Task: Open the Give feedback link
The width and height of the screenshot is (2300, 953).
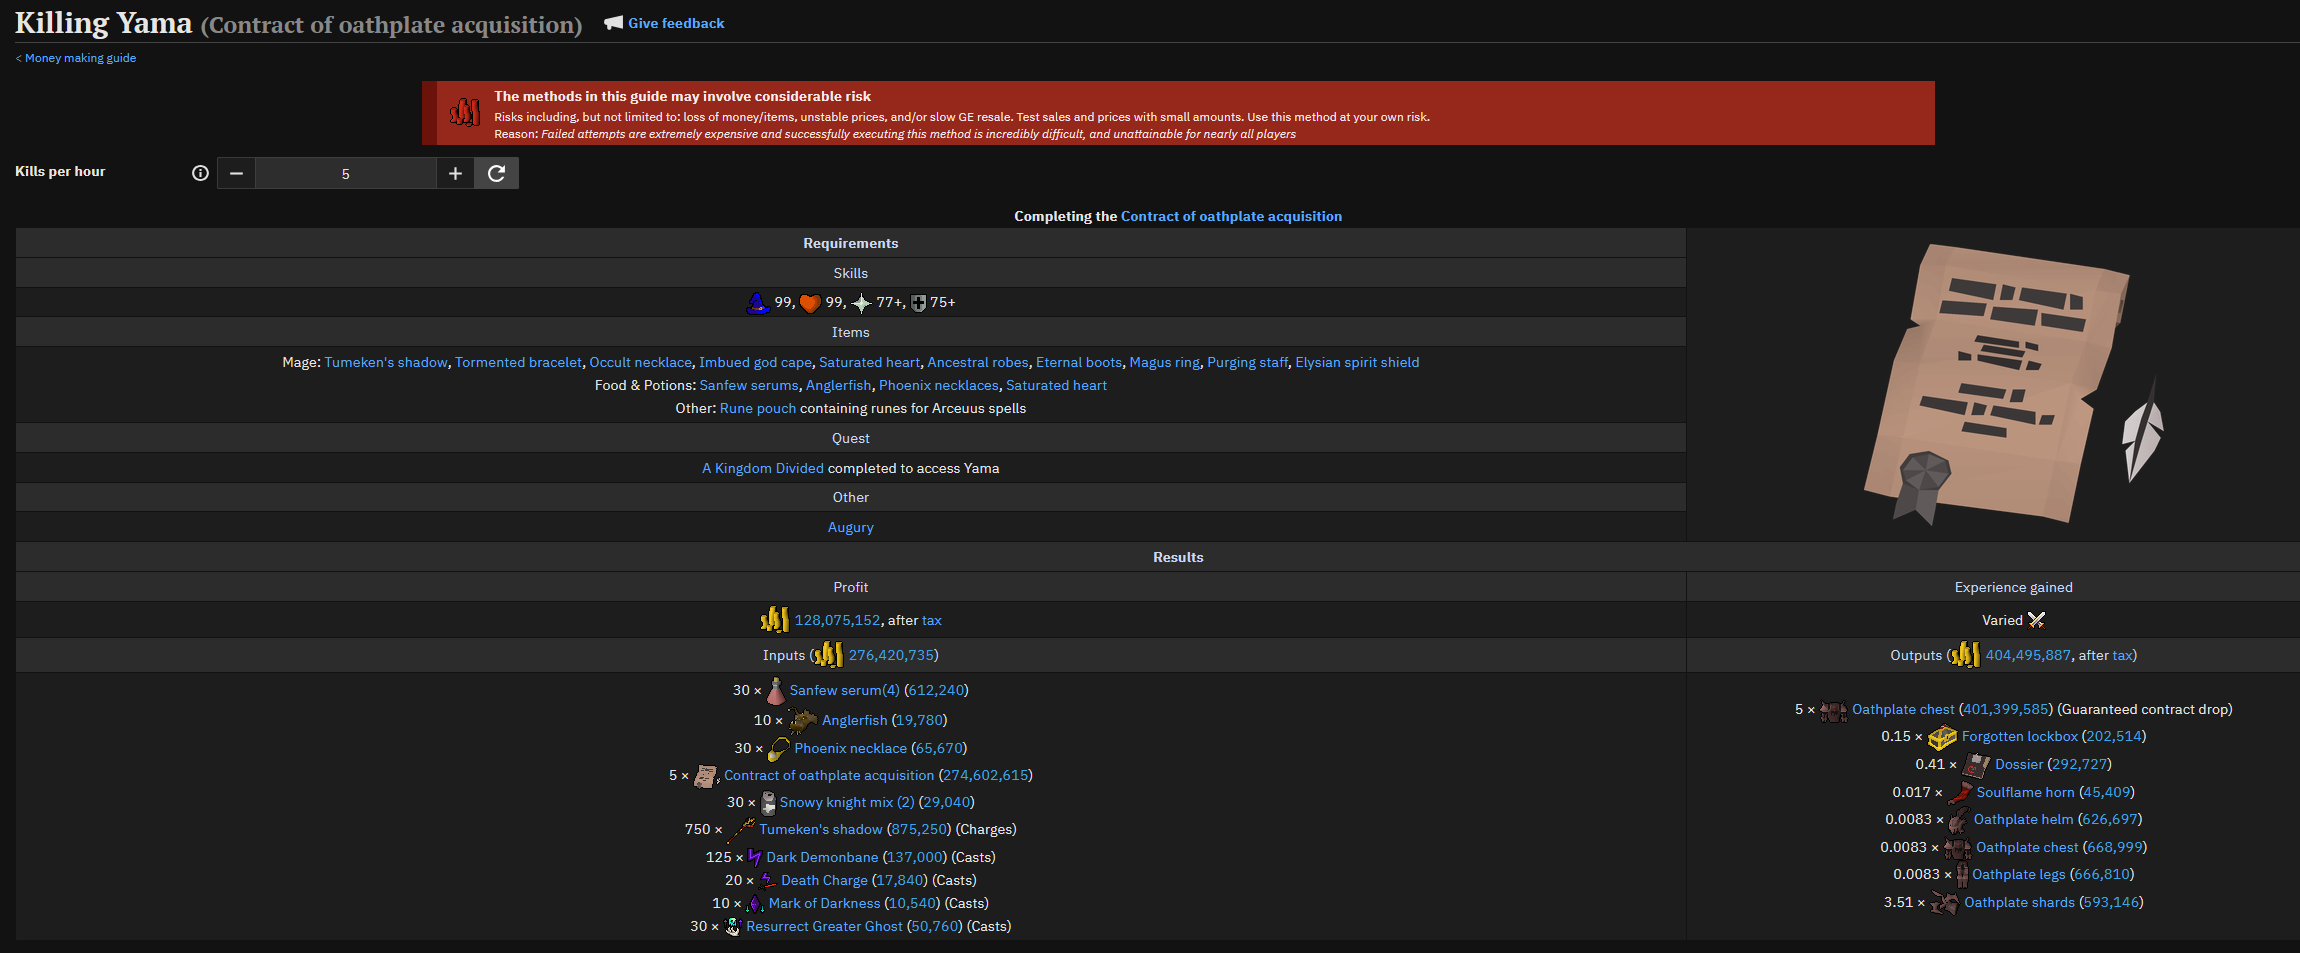Action: coord(676,23)
